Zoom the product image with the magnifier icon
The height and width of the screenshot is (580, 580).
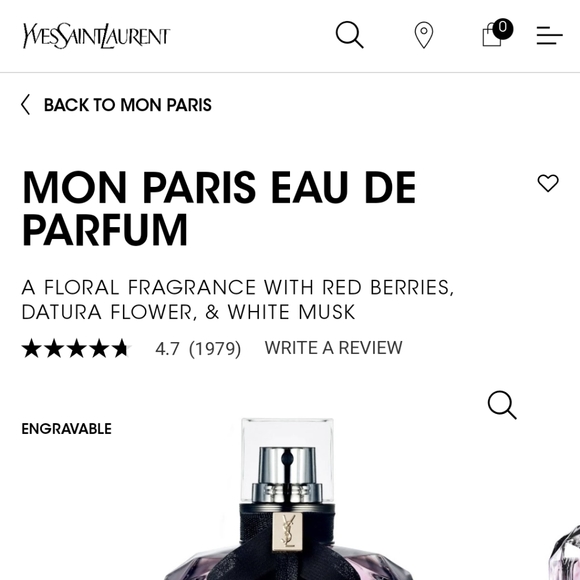(502, 405)
